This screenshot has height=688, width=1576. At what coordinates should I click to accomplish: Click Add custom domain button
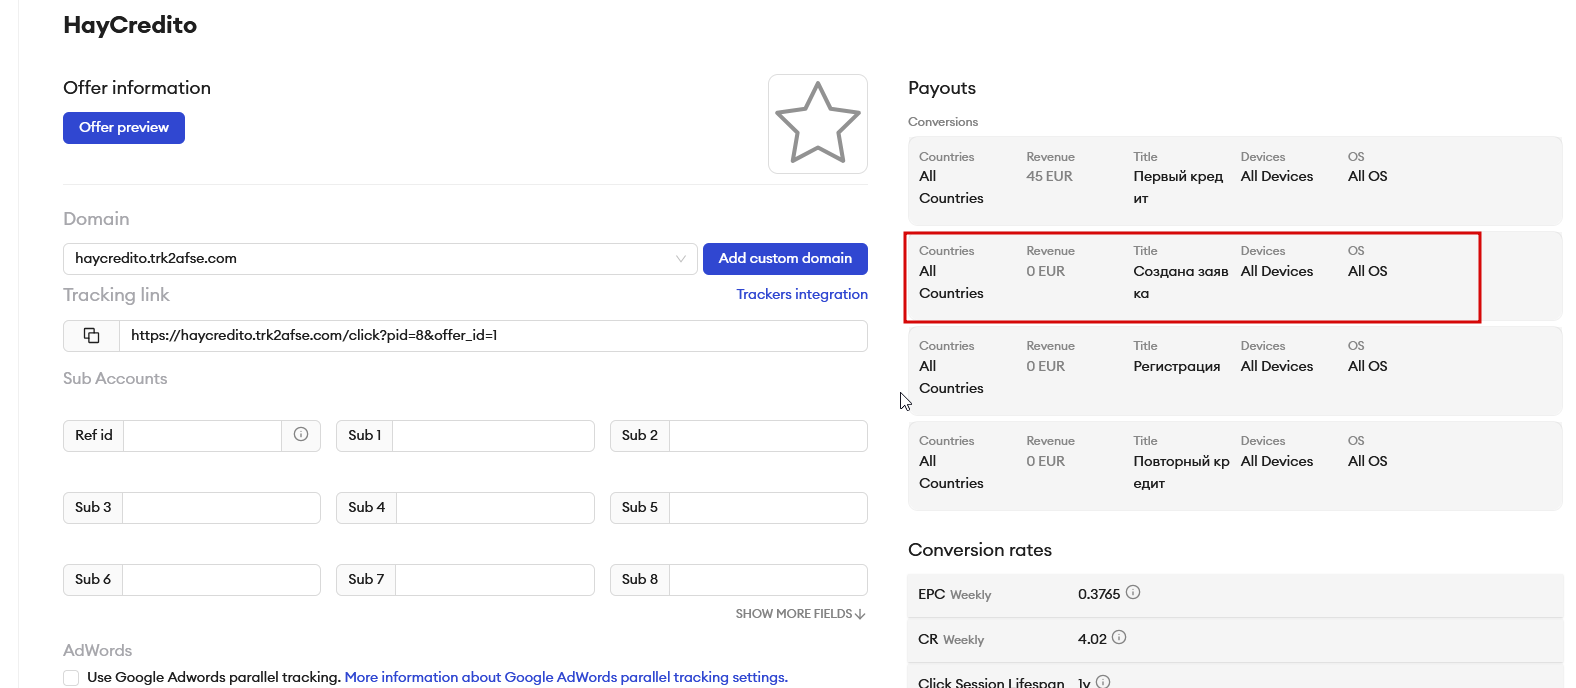pyautogui.click(x=785, y=259)
